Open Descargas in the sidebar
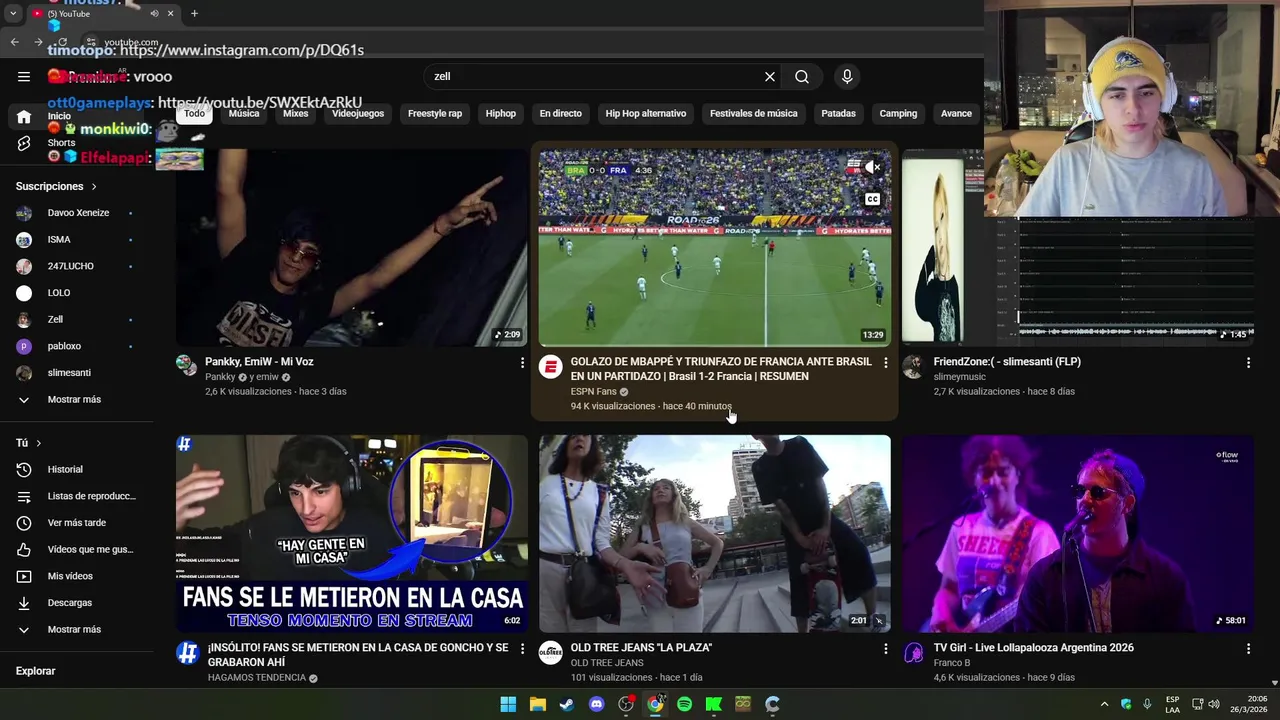1280x720 pixels. coord(75,603)
